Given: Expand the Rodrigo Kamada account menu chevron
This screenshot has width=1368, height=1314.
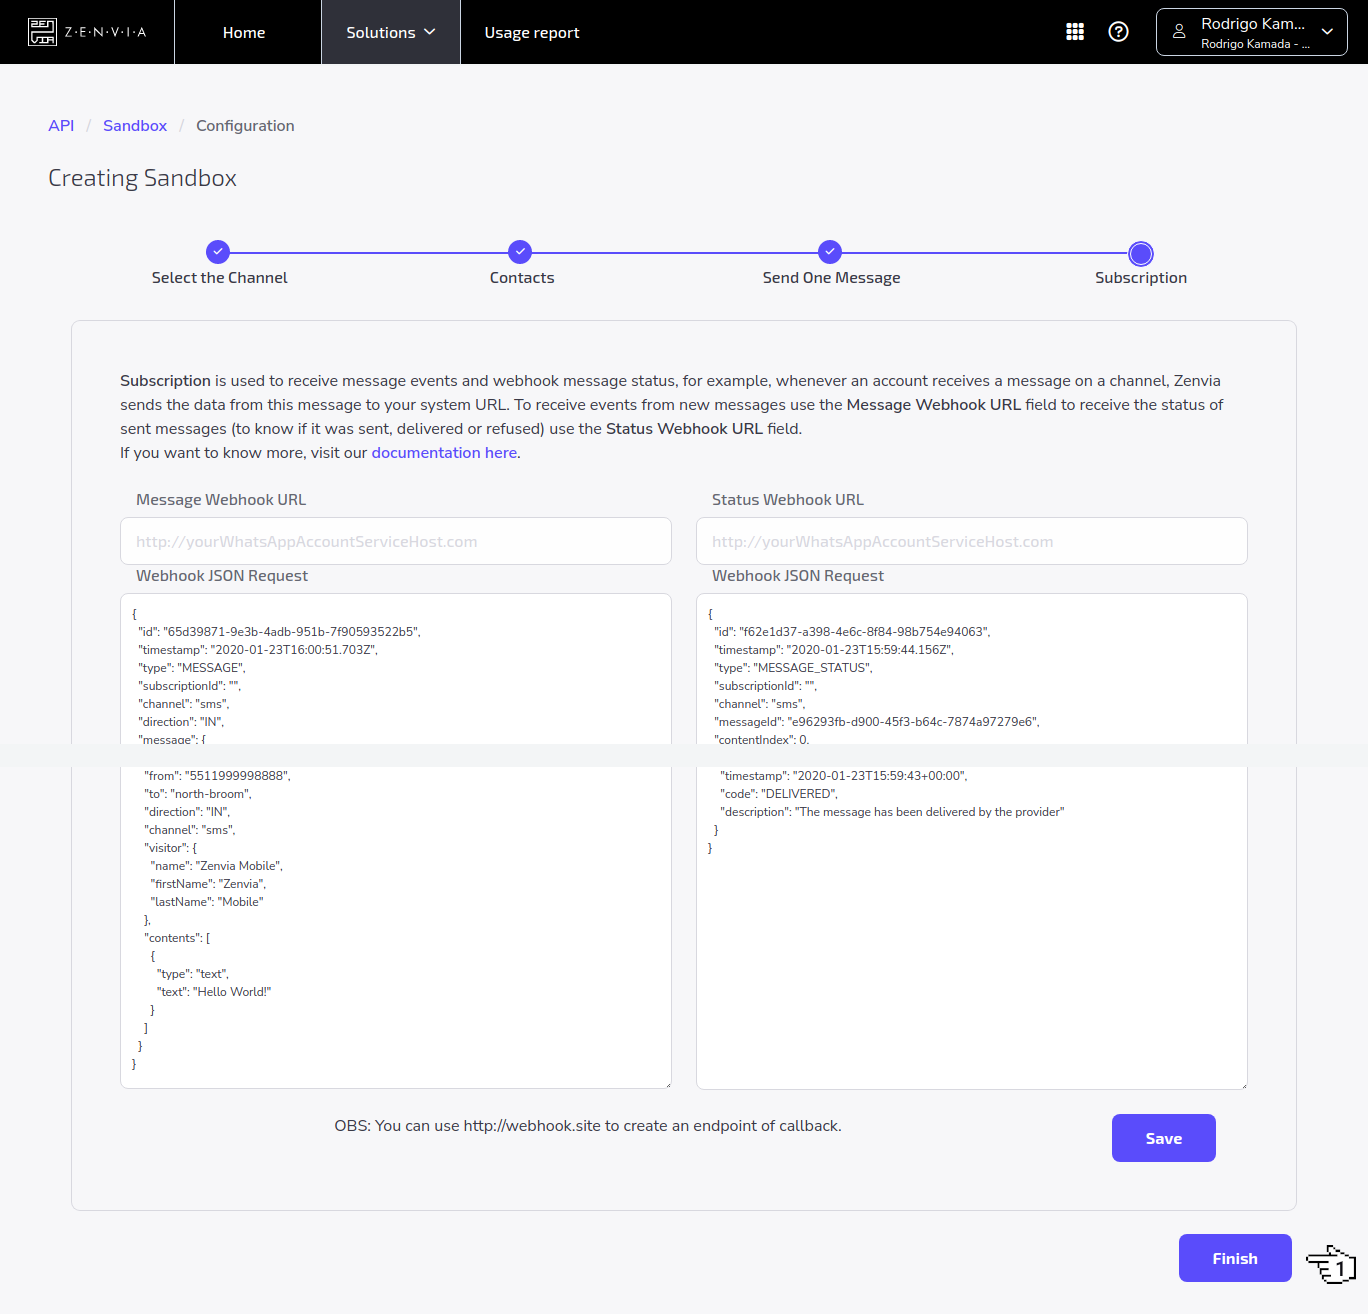Looking at the screenshot, I should pos(1327,31).
